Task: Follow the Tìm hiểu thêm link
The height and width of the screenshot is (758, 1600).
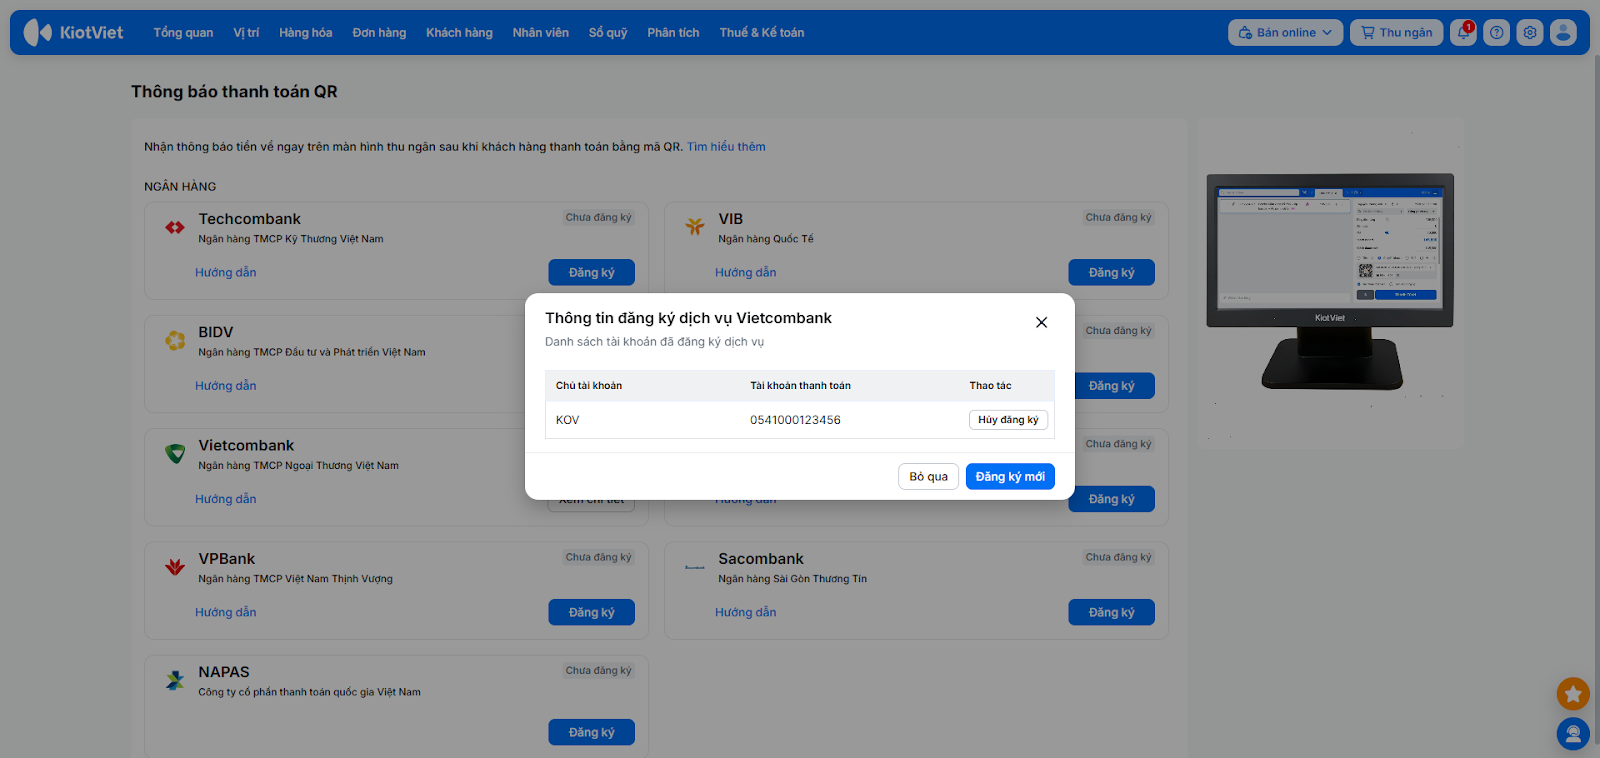Action: 726,147
